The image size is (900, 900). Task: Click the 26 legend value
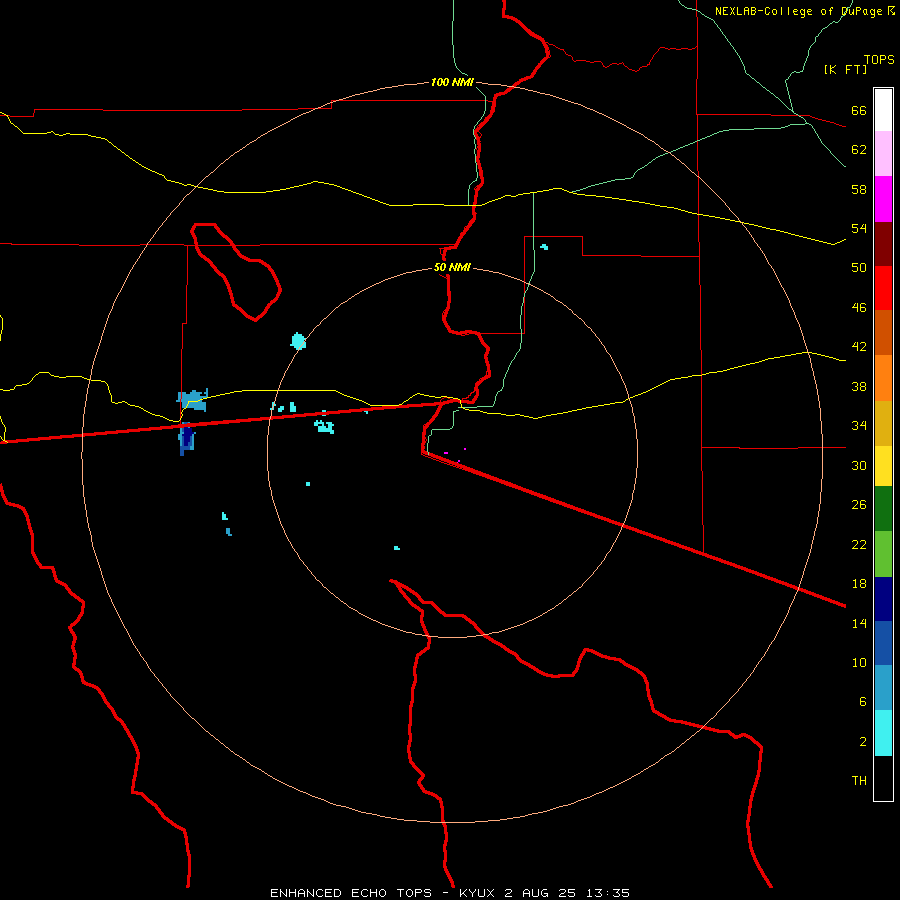tap(859, 505)
